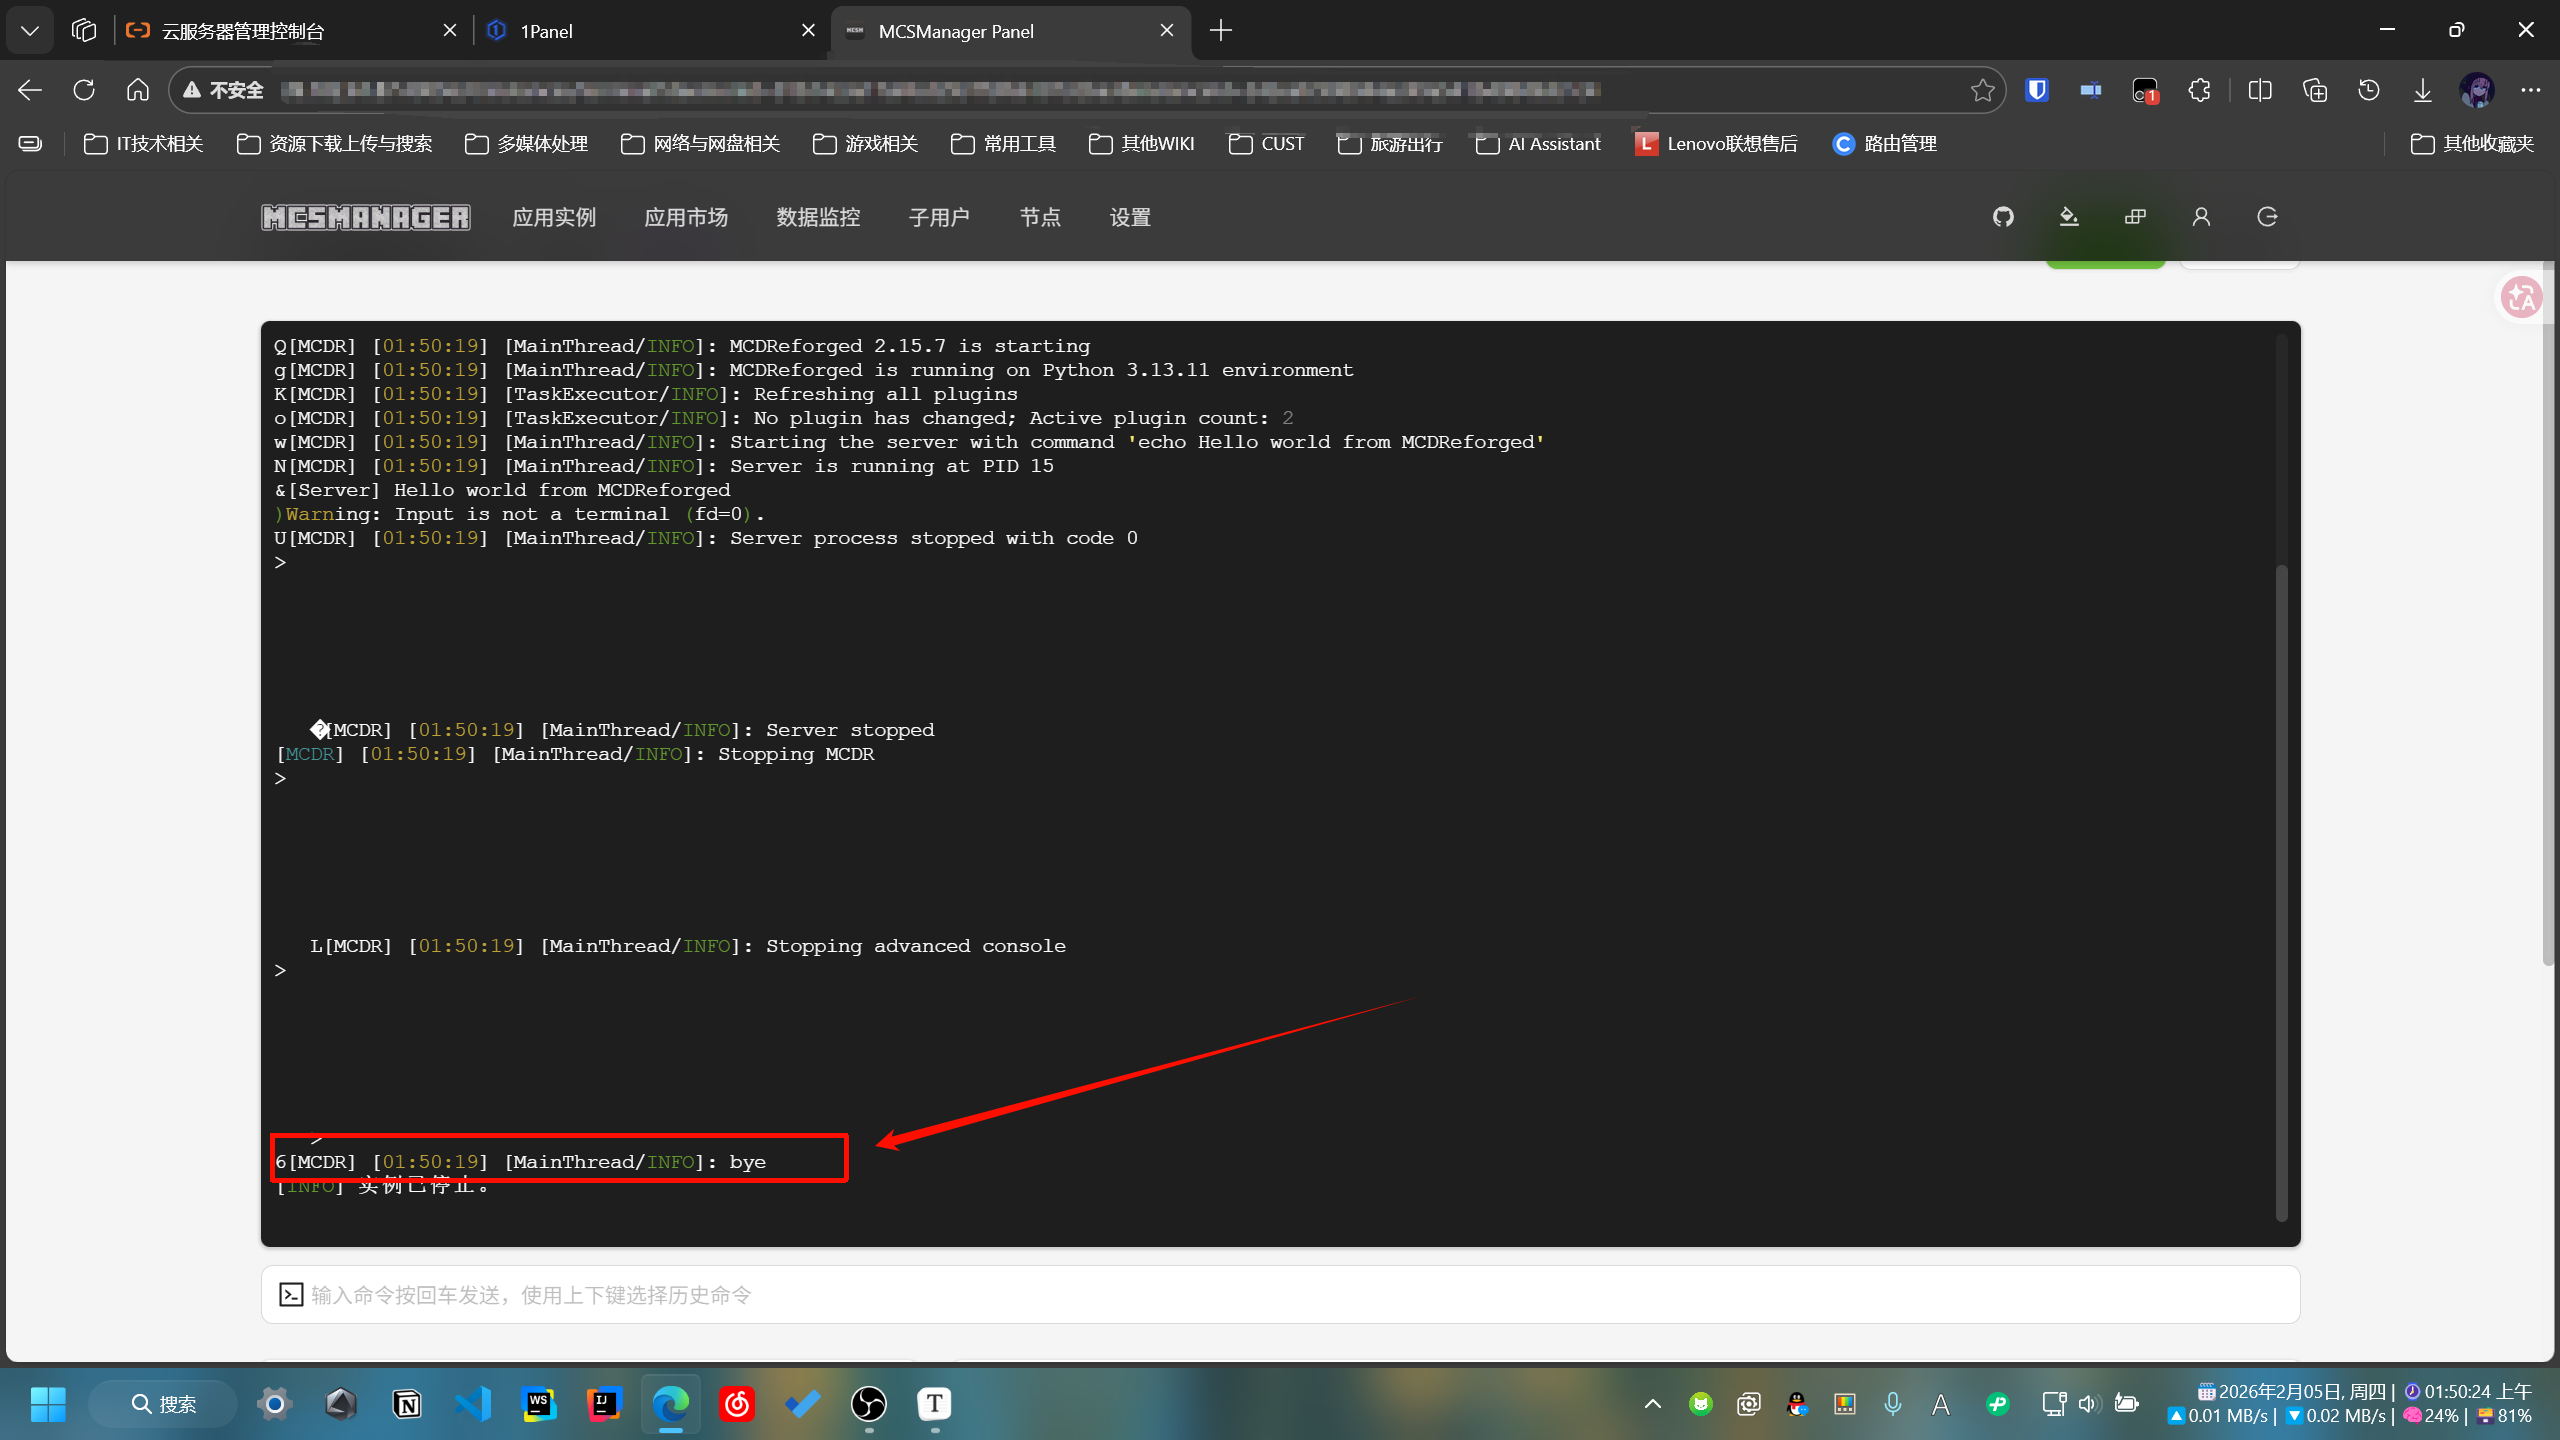The height and width of the screenshot is (1440, 2560).
Task: Open browser extensions puzzle icon
Action: click(2199, 90)
